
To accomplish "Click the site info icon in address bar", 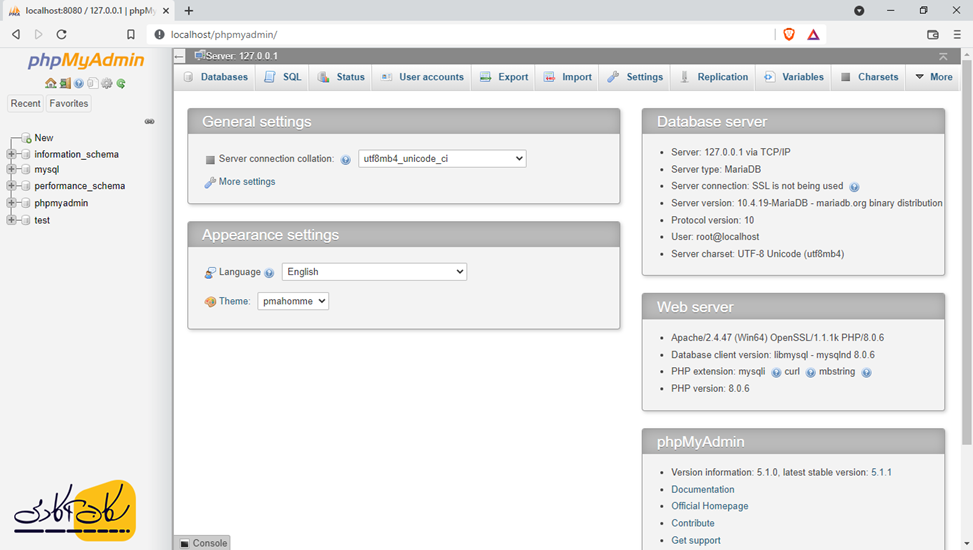I will point(159,35).
